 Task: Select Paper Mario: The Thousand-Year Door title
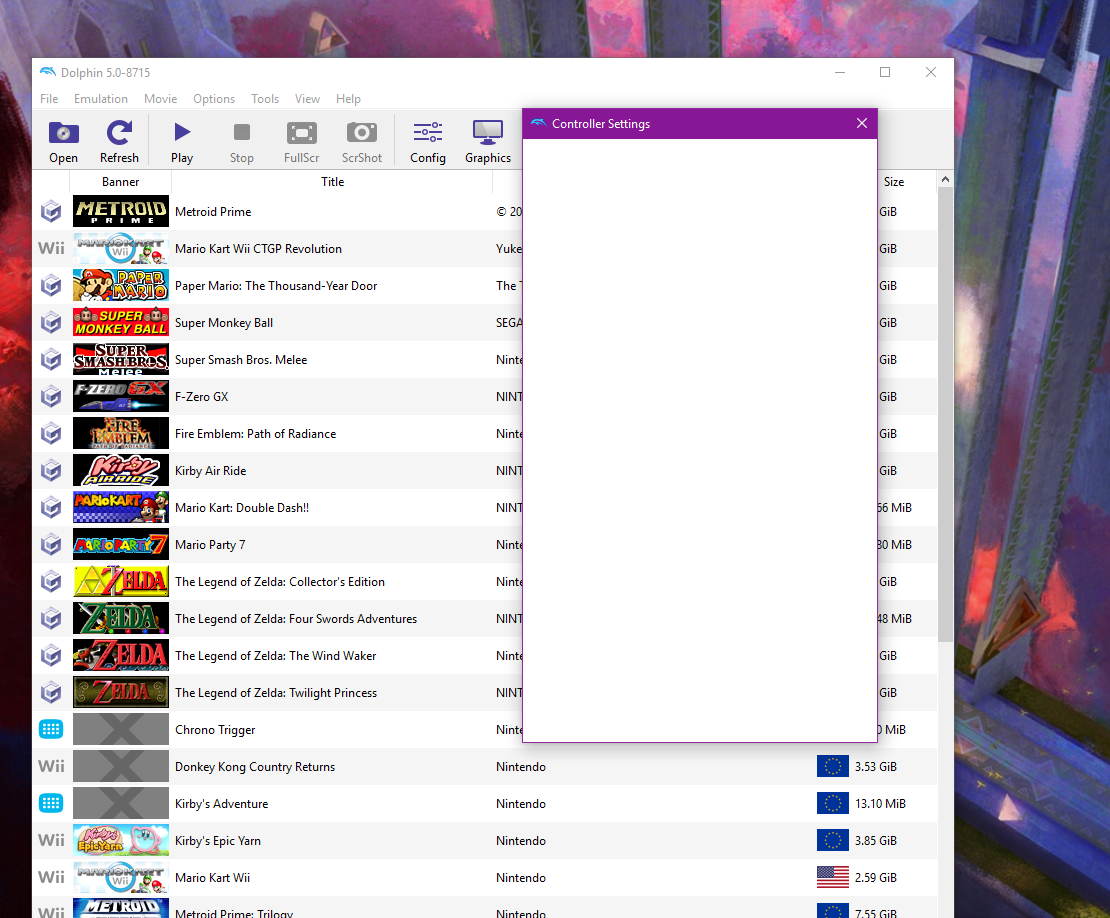coord(276,285)
